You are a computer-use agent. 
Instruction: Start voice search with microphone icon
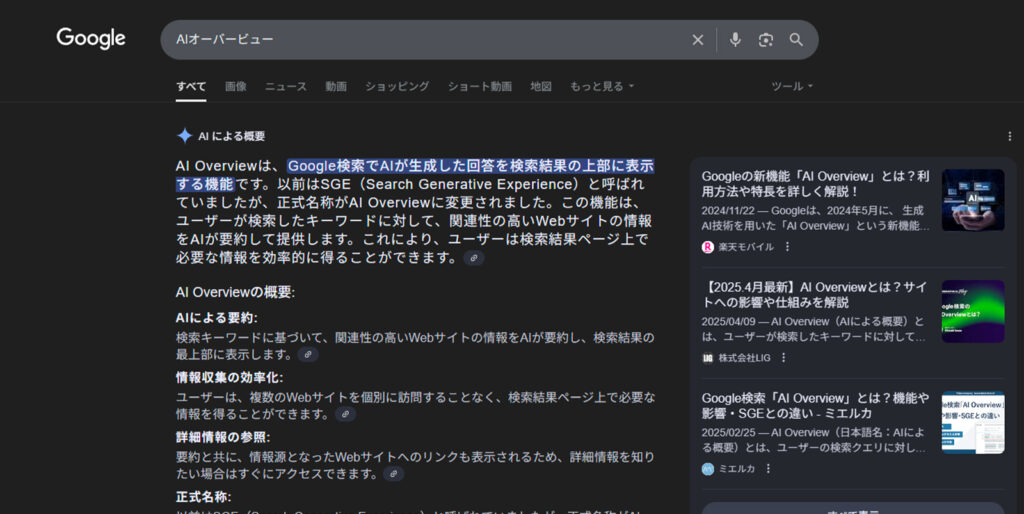click(x=735, y=40)
